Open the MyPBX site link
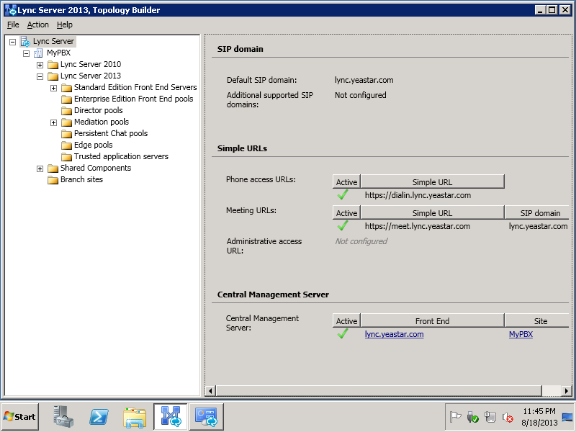 pos(521,334)
